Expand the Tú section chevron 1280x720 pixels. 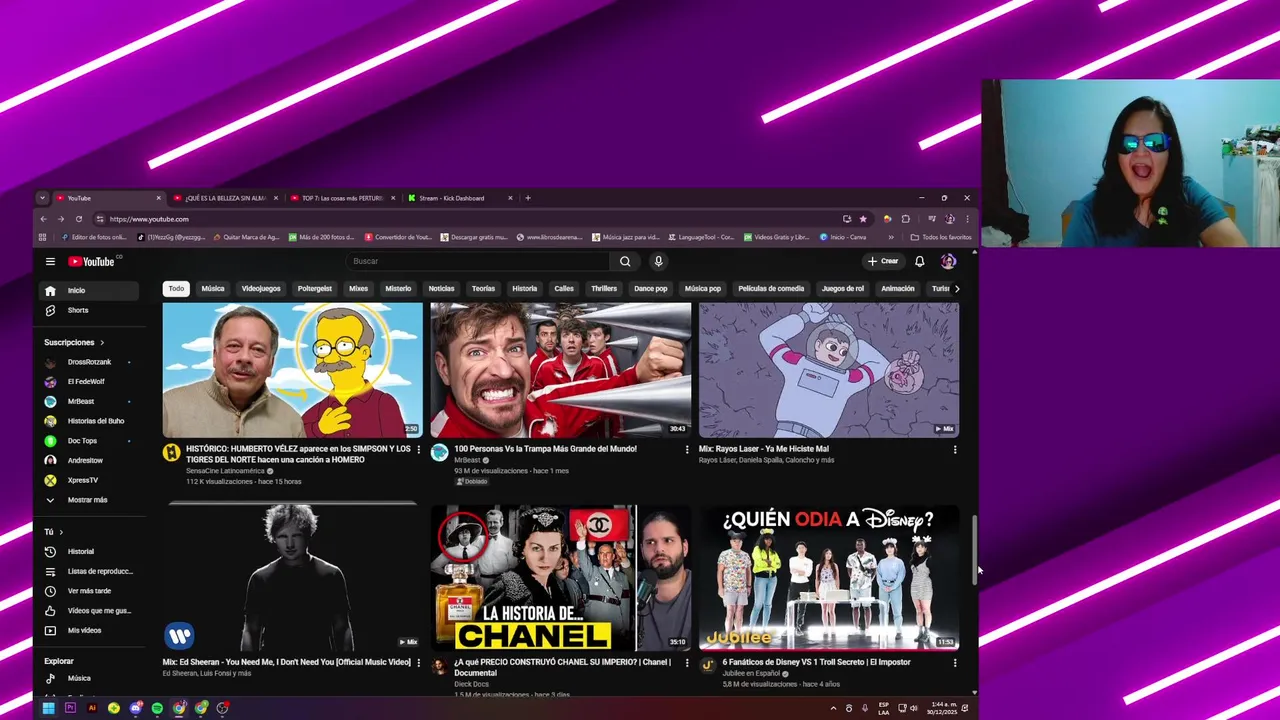[61, 532]
